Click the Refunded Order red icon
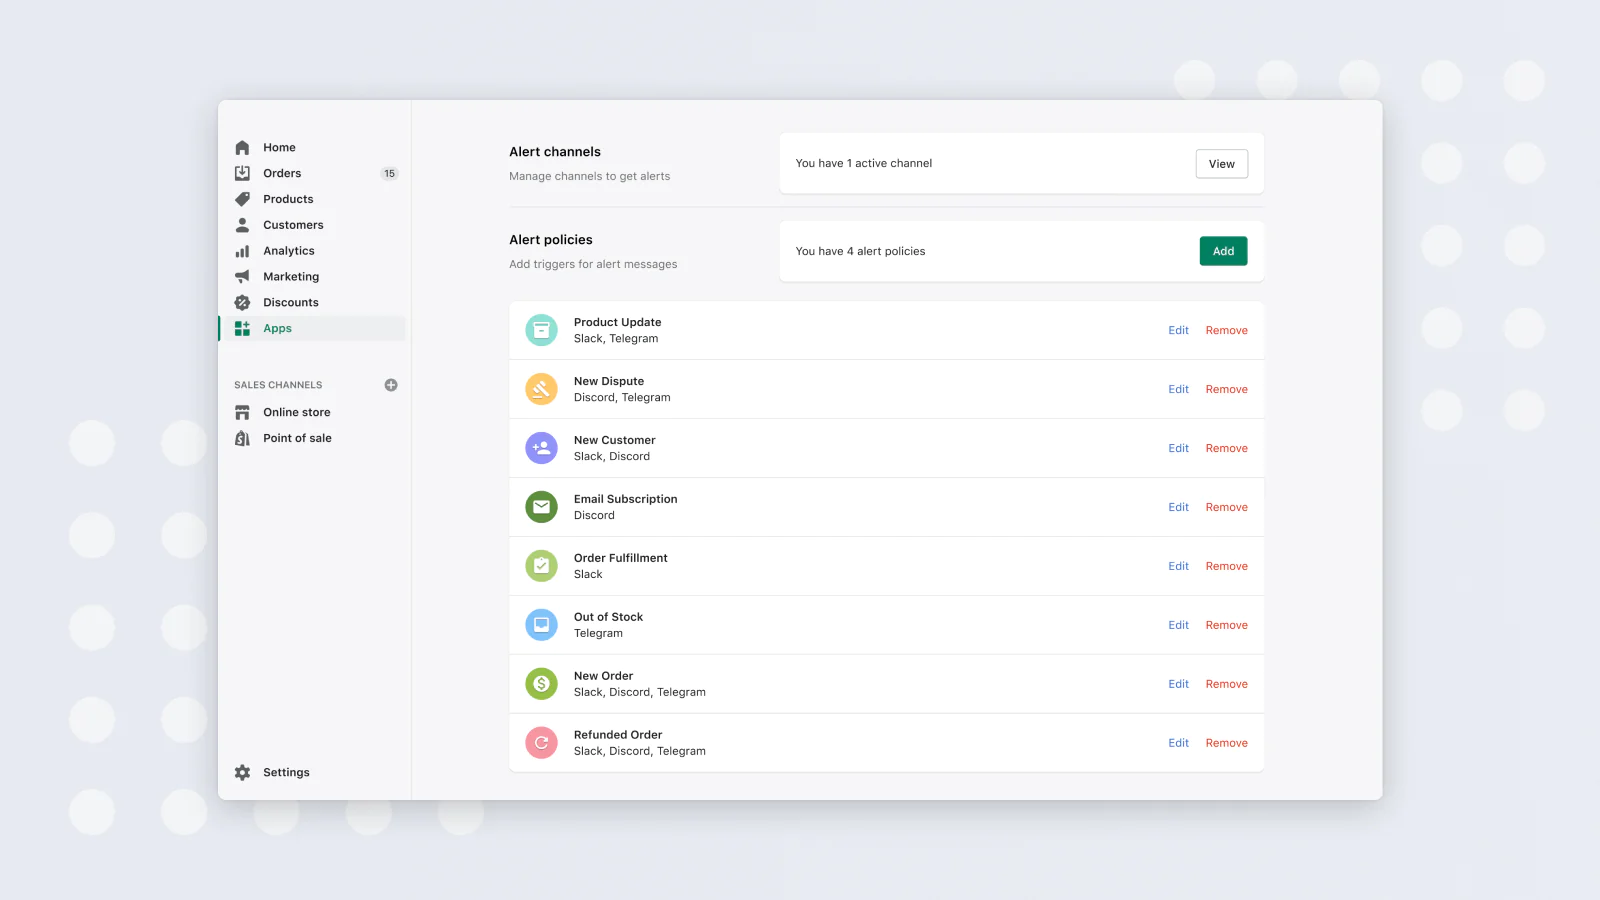1600x900 pixels. coord(541,743)
